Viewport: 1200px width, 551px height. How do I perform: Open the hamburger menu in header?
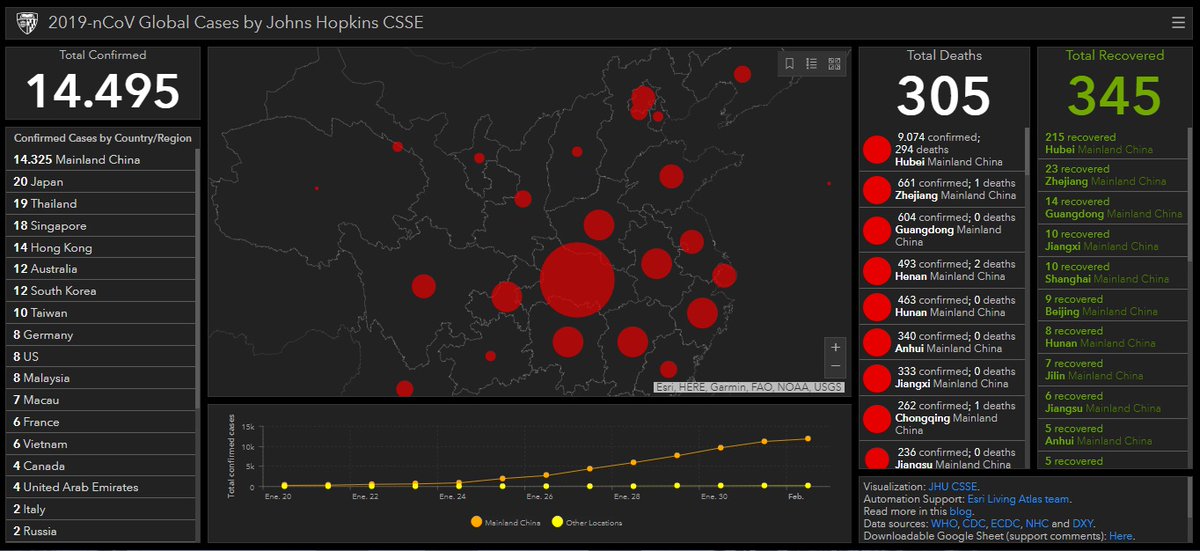pyautogui.click(x=1179, y=22)
